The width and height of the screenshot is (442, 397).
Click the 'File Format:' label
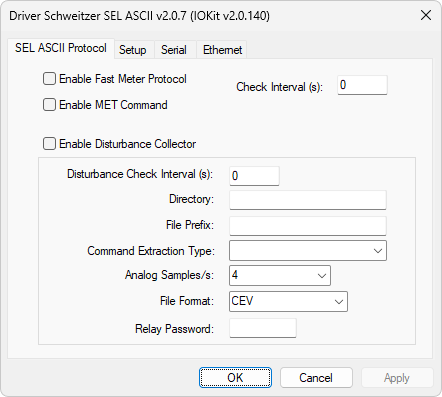click(187, 301)
